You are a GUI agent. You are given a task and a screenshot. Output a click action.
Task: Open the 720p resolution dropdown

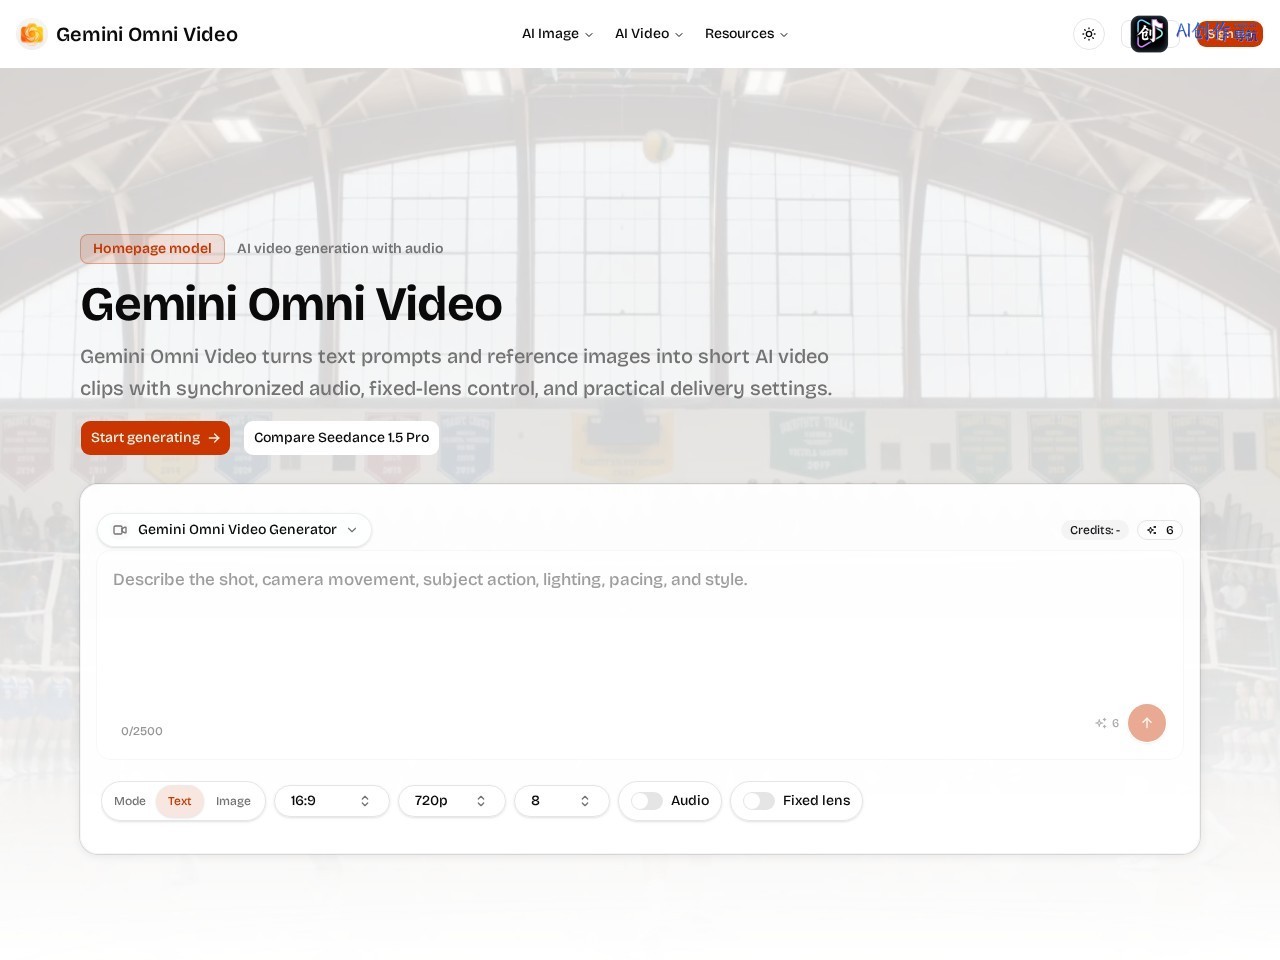point(452,801)
